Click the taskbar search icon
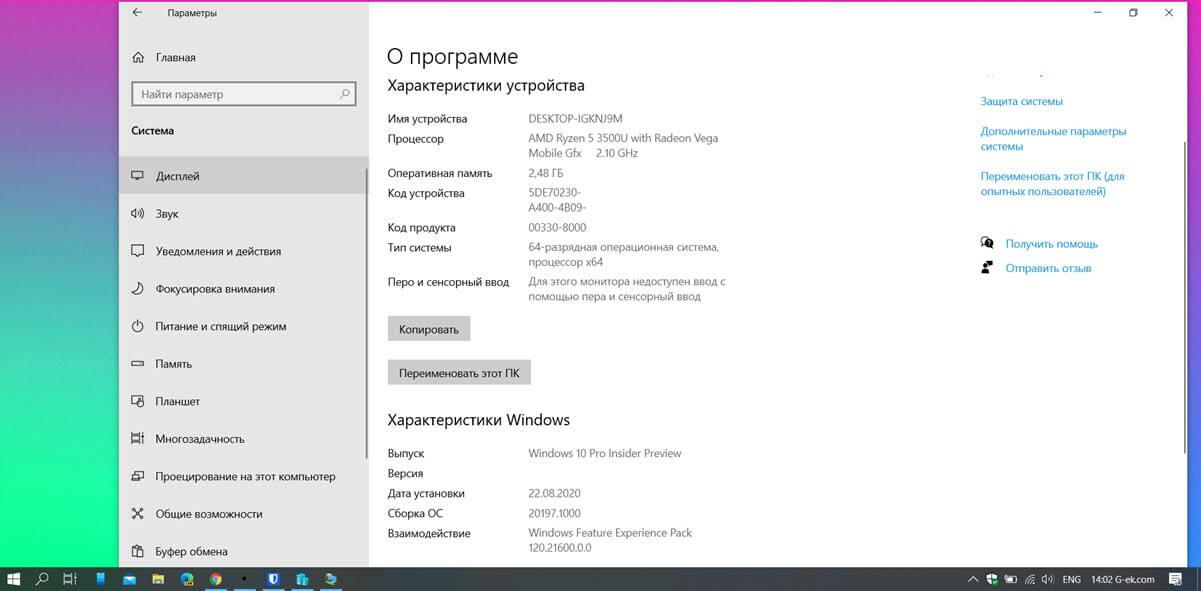The height and width of the screenshot is (591, 1201). click(42, 579)
